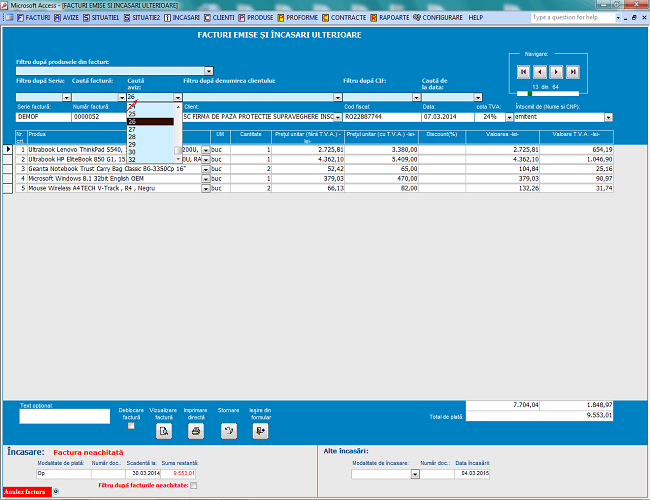Click the RAPOARTE menu icon
Screen dimensions: 650x500
click(374, 18)
